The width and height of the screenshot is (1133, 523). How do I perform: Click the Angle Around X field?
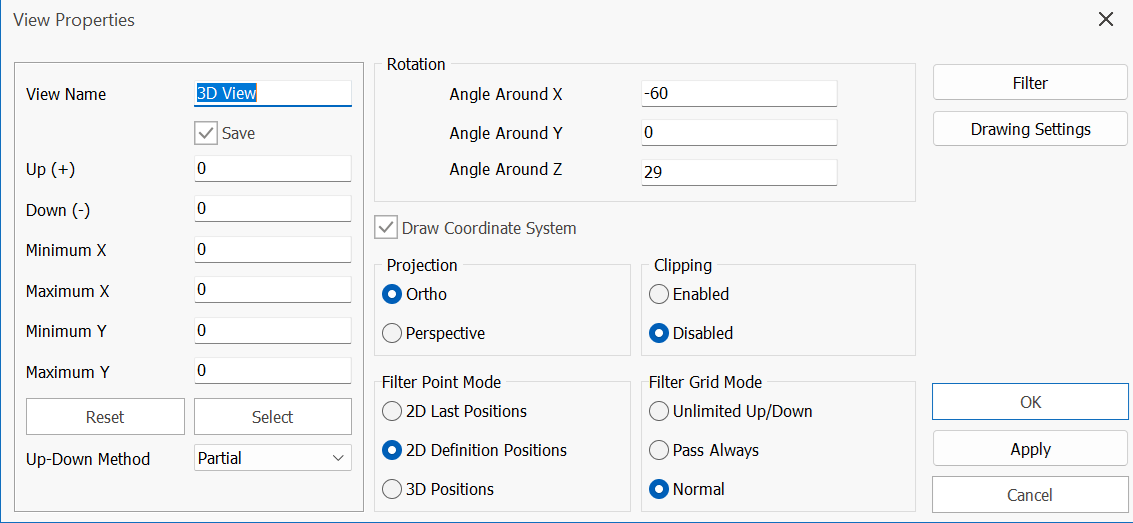(x=738, y=94)
